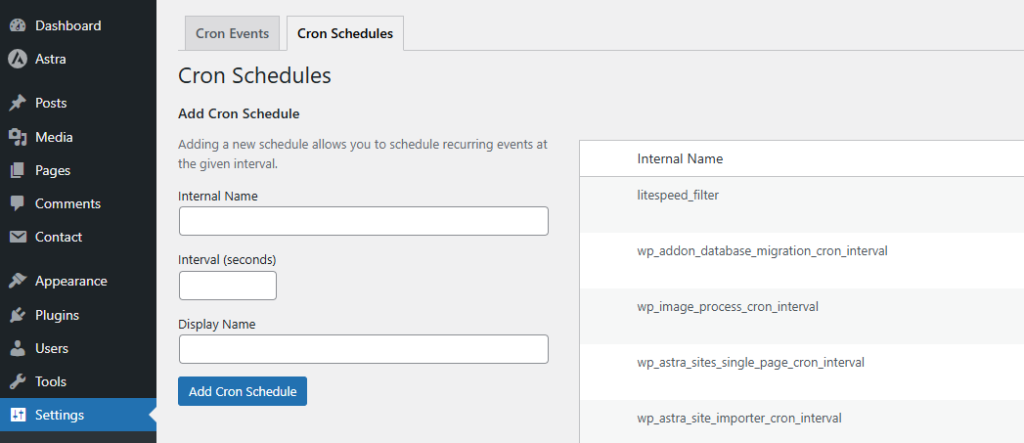Click the Interval (seconds) field
This screenshot has height=443, width=1024.
[227, 286]
